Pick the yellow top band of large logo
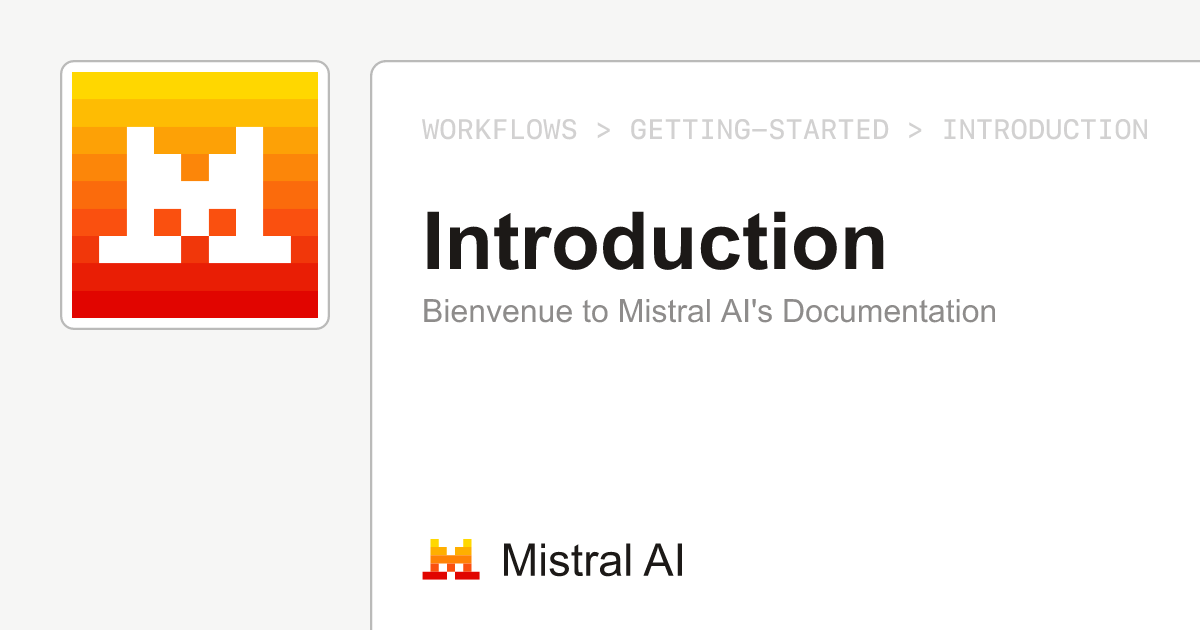Image resolution: width=1200 pixels, height=630 pixels. [195, 85]
